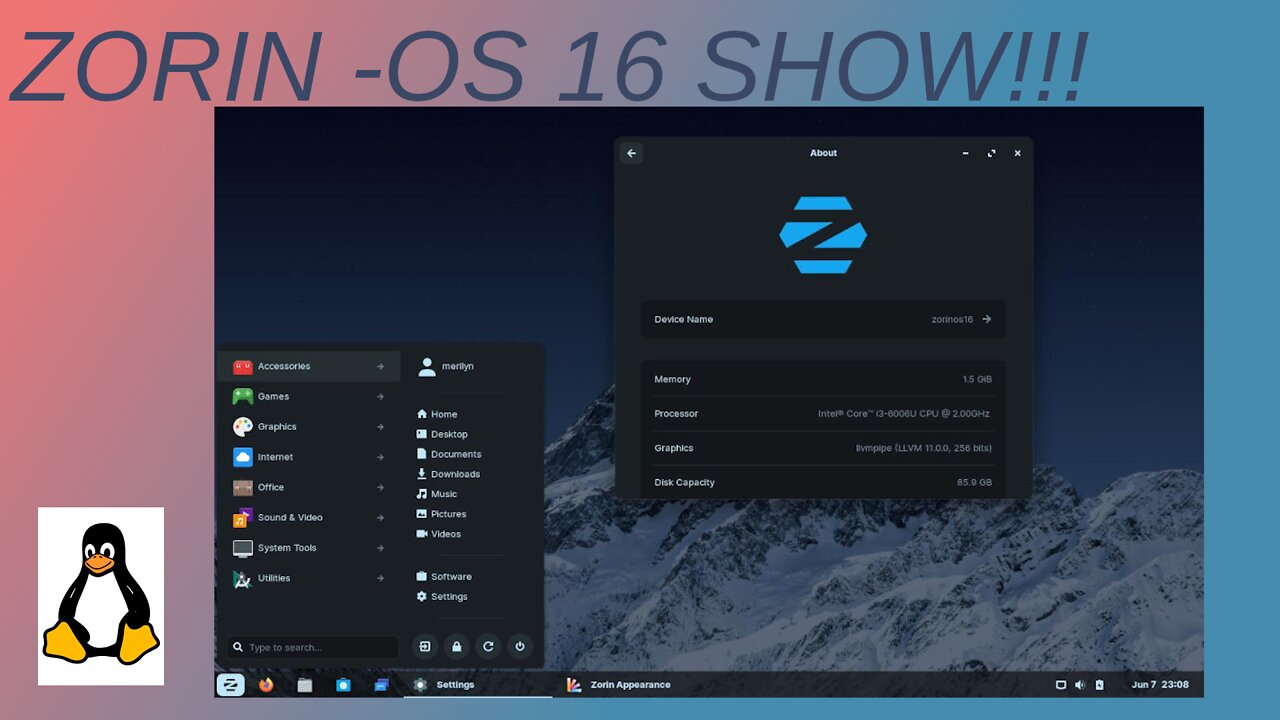Viewport: 1280px width, 720px height.
Task: Open the clock showing Jun 7 23:08
Action: [1160, 685]
